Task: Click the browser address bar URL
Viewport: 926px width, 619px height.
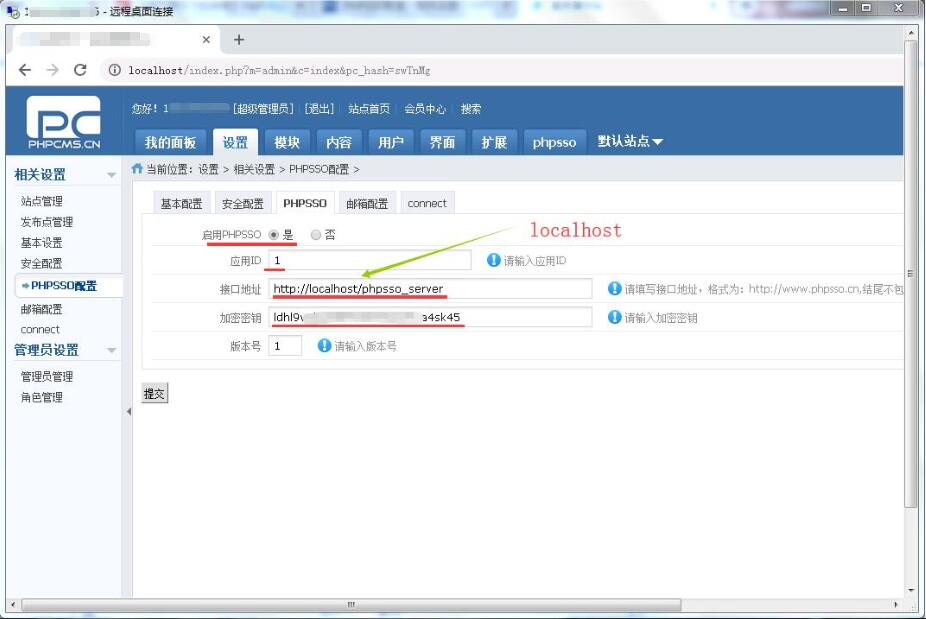Action: [279, 70]
